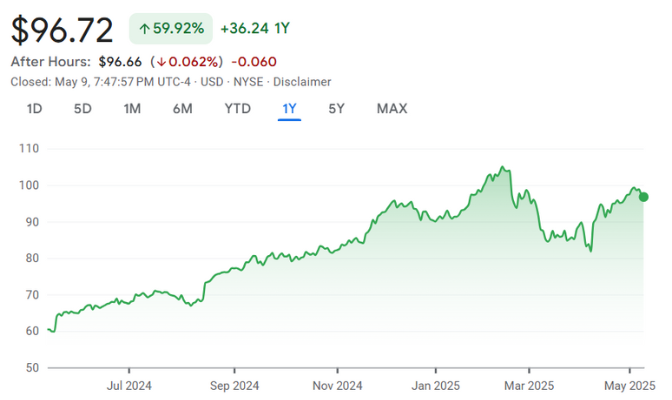Click the NYSE exchange text
The width and height of the screenshot is (672, 400).
[248, 82]
